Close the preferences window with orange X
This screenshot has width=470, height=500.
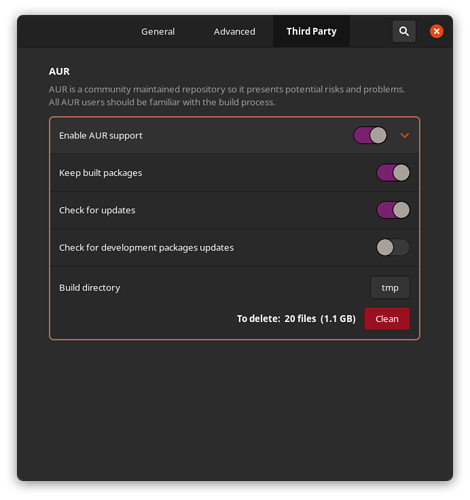(x=436, y=31)
